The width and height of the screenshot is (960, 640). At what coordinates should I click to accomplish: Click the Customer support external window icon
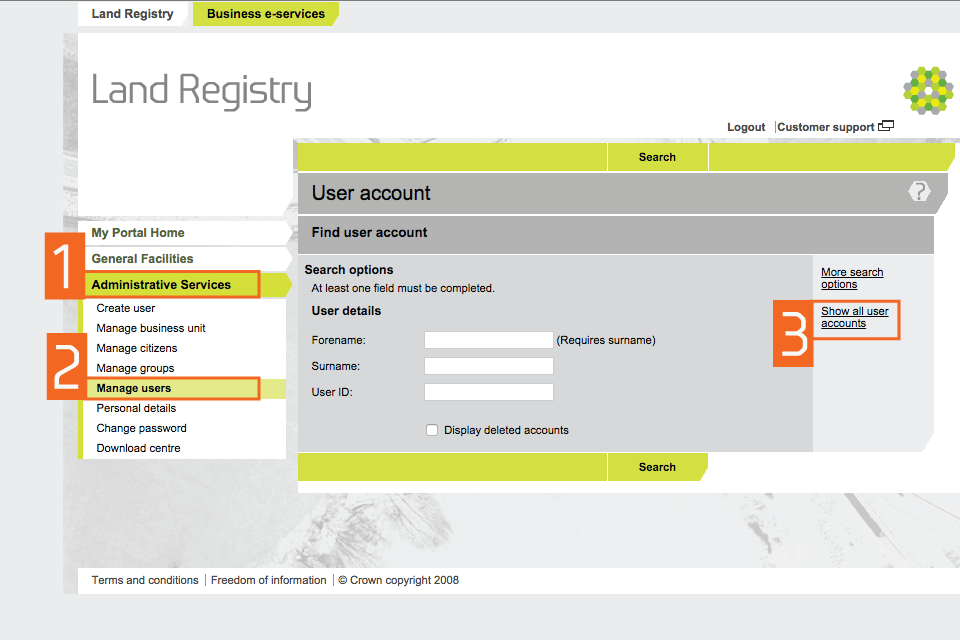click(886, 127)
